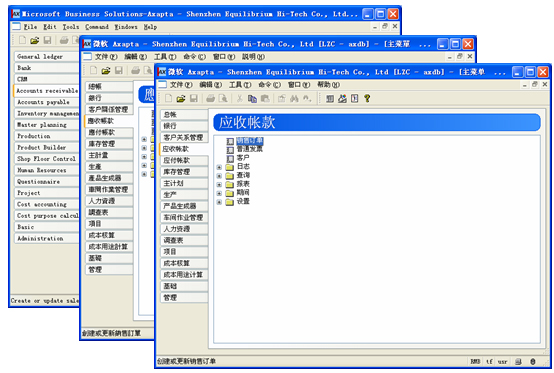Click grid icon left of paint icon
Image resolution: width=554 pixels, height=373 pixels.
click(x=330, y=99)
